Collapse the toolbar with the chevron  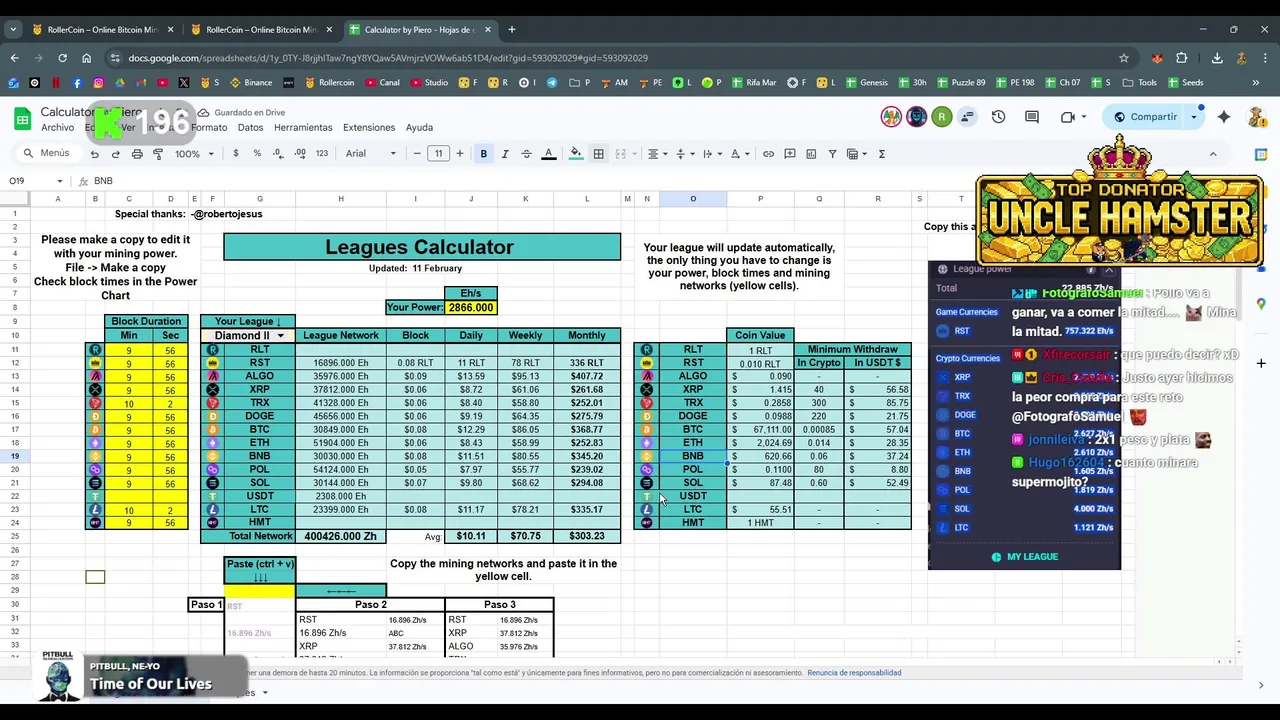coord(1213,154)
